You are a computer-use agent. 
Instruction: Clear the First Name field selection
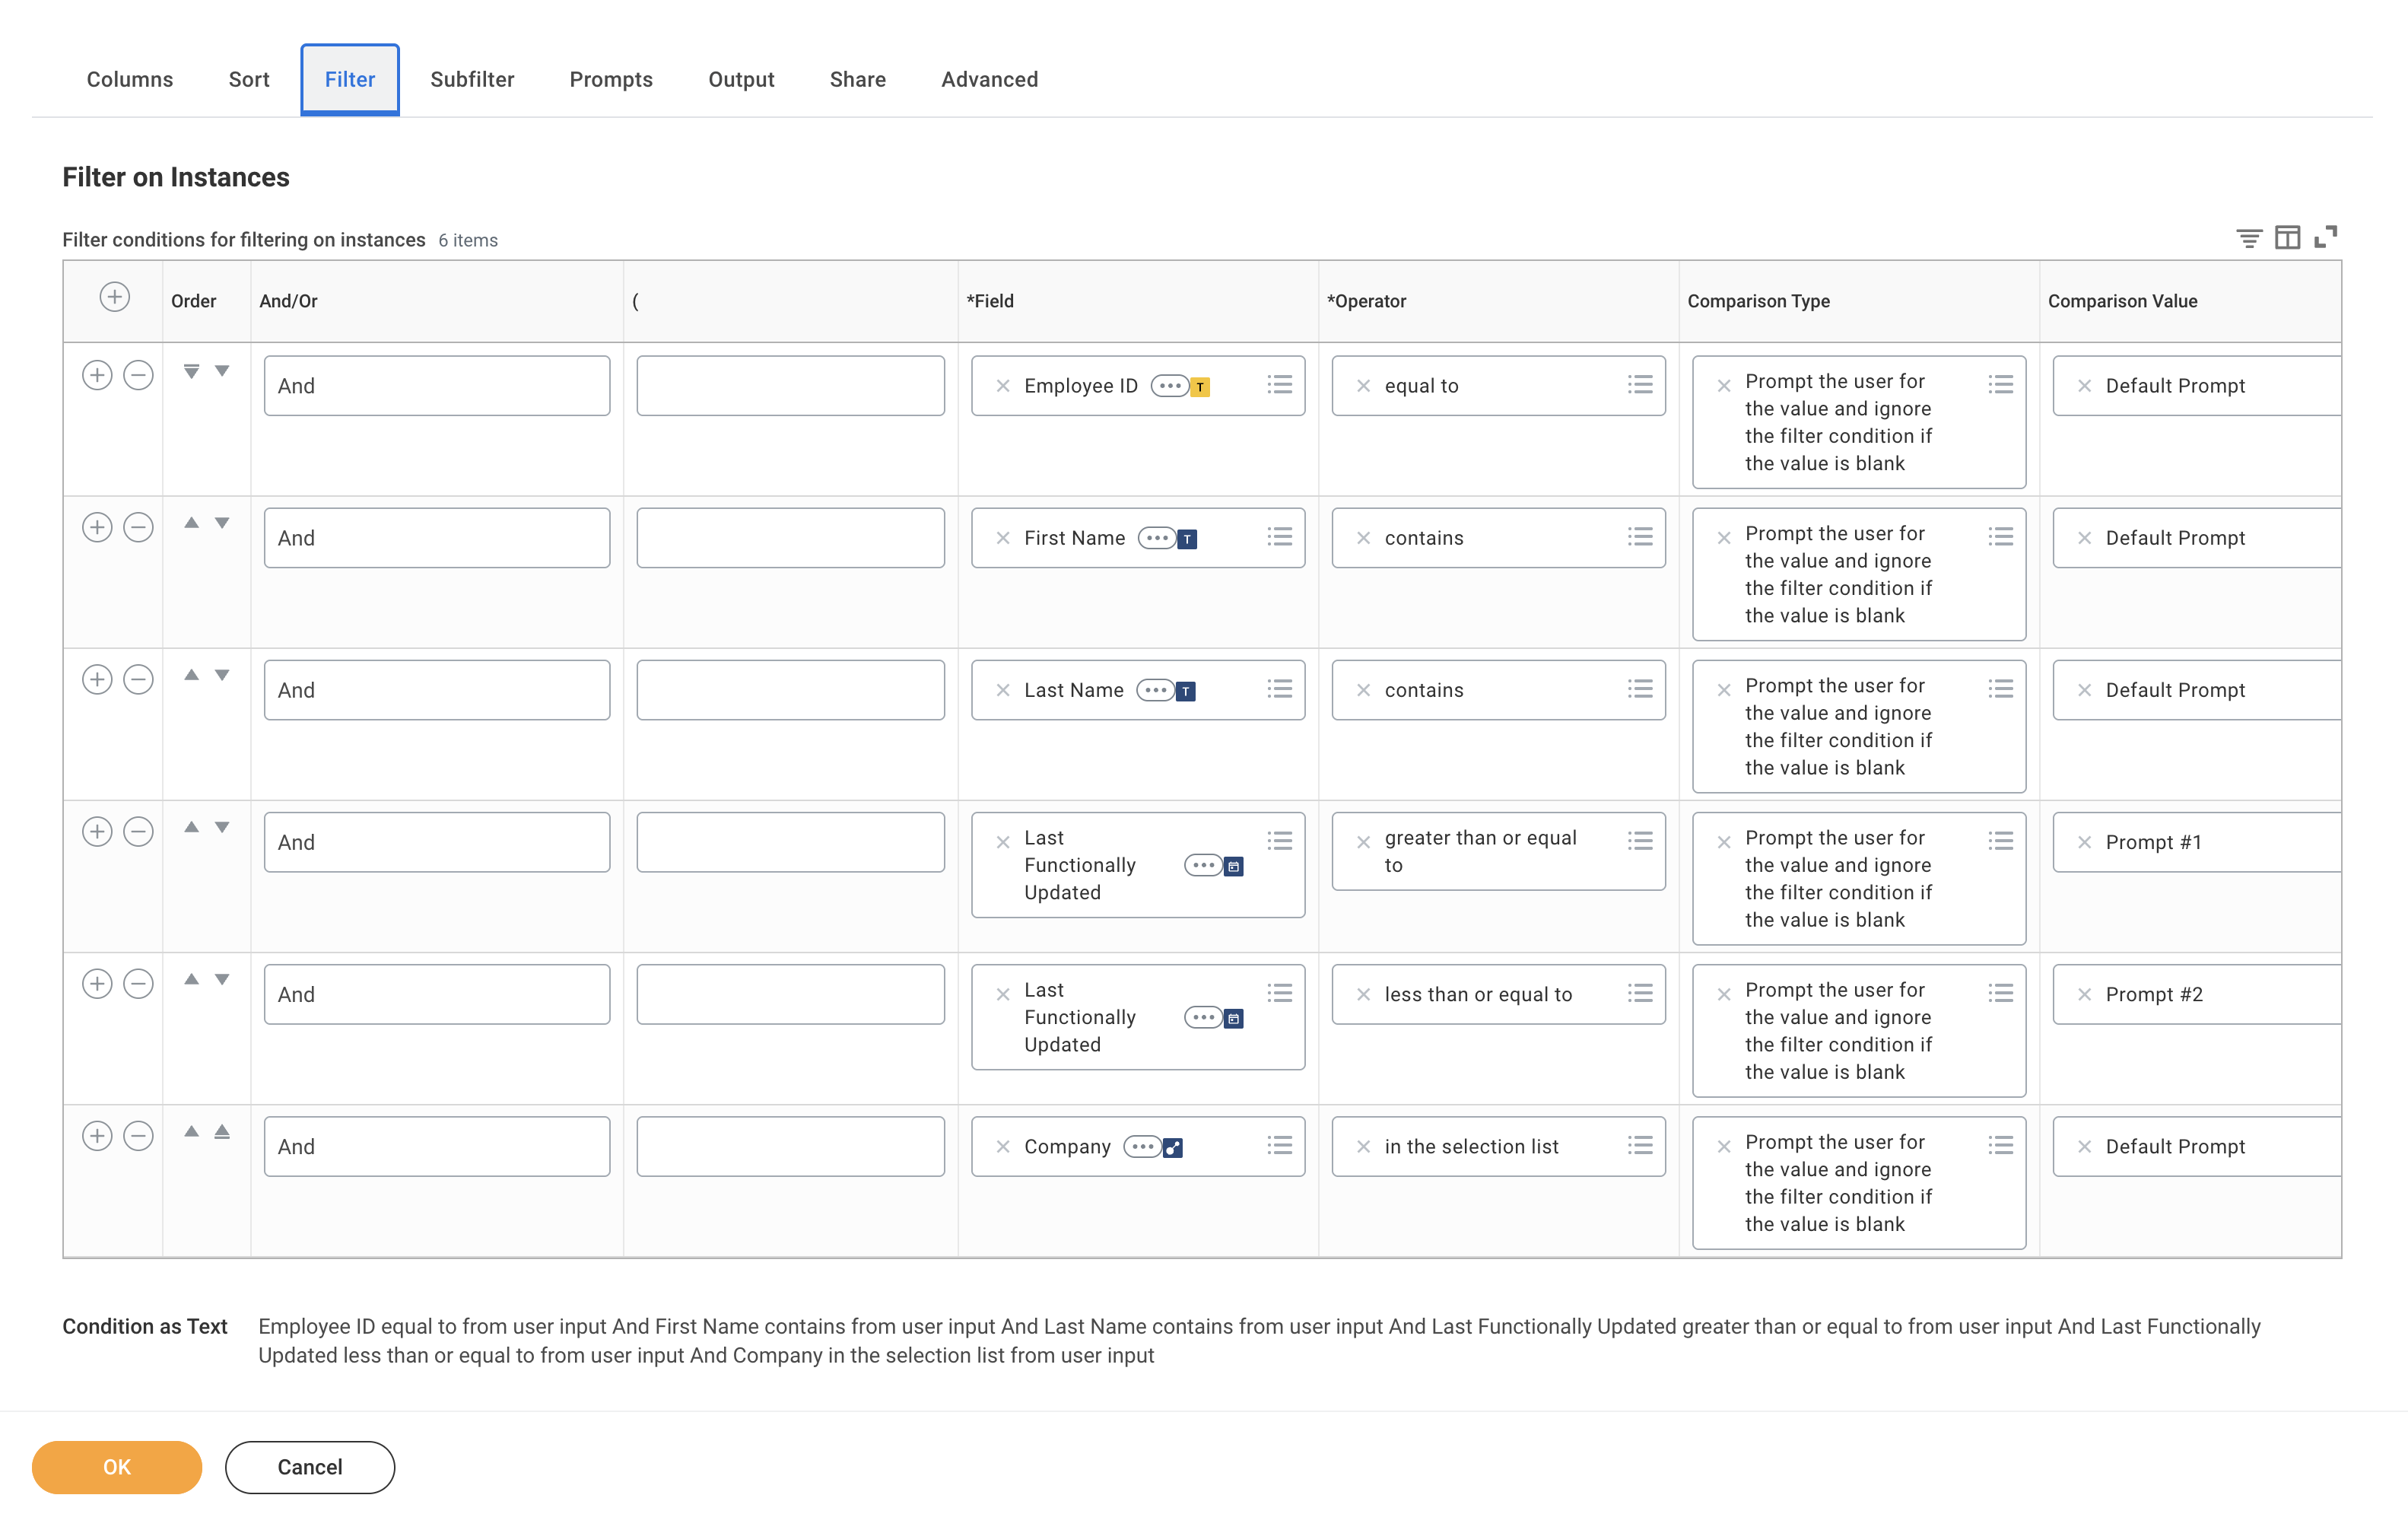tap(1003, 538)
